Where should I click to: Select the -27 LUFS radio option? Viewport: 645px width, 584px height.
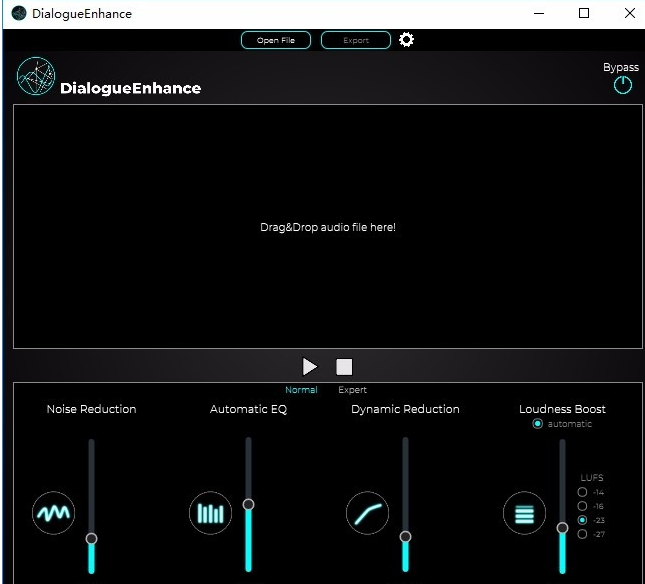click(x=583, y=534)
